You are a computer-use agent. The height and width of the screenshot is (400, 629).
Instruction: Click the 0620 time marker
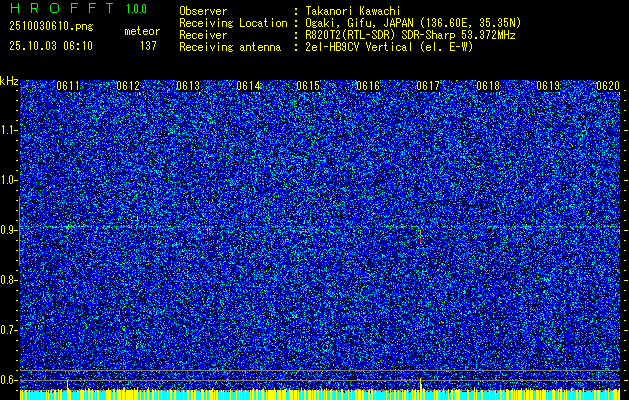(x=608, y=86)
